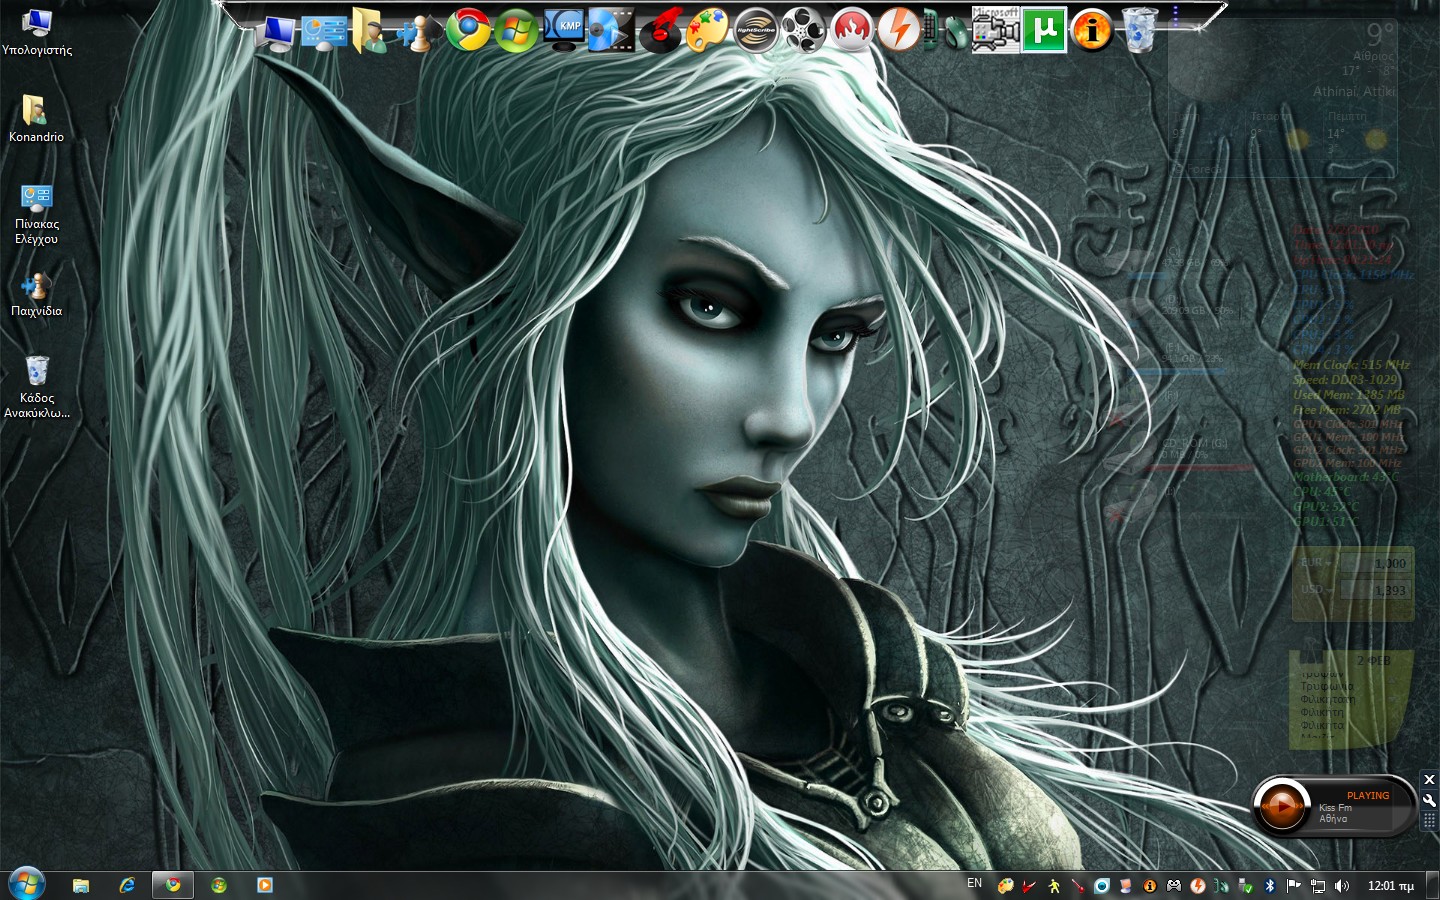
Task: Click the Daemon Tools tray icon
Action: coord(1197,886)
